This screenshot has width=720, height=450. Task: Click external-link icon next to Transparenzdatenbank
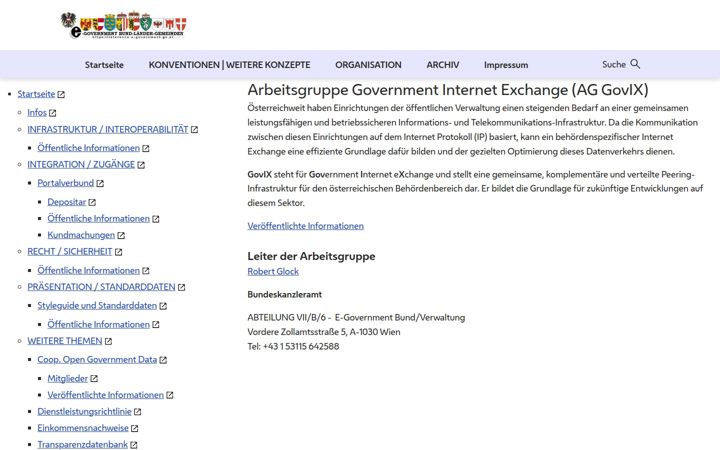click(x=134, y=445)
